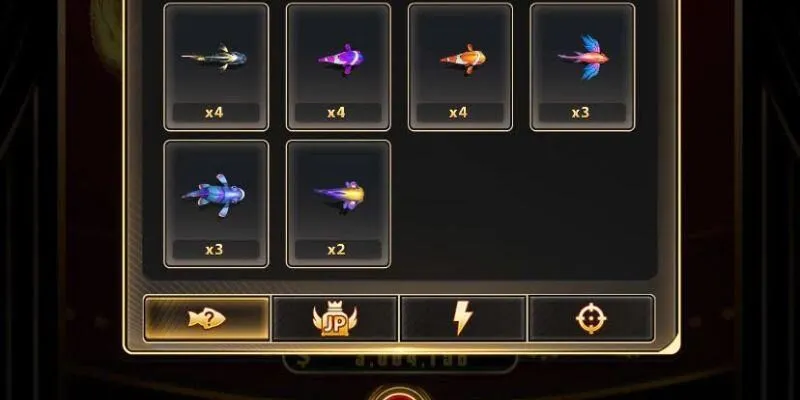Click x3 label under the blue fish
The width and height of the screenshot is (800, 400).
pyautogui.click(x=216, y=249)
